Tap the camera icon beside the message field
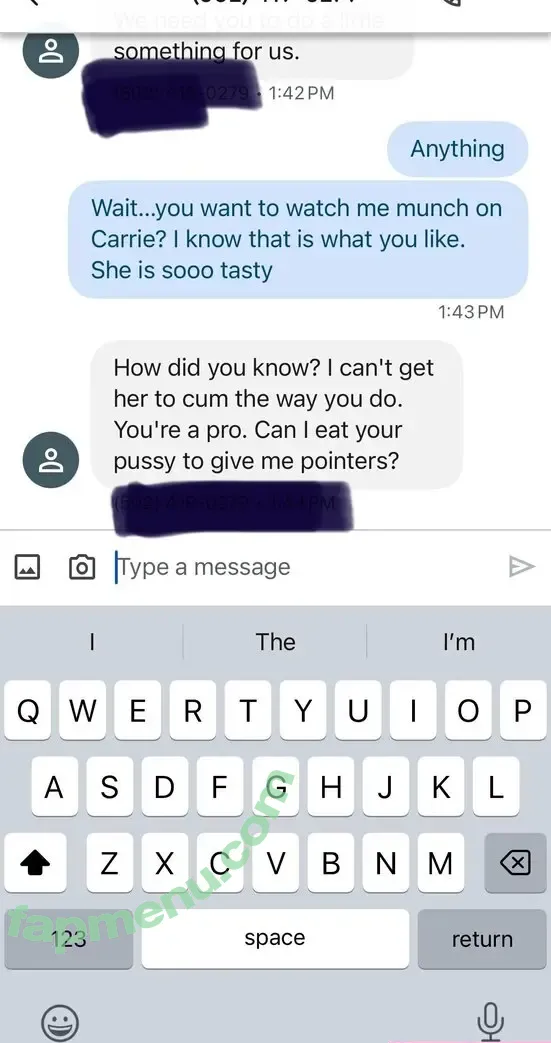The image size is (551, 1043). 82,567
